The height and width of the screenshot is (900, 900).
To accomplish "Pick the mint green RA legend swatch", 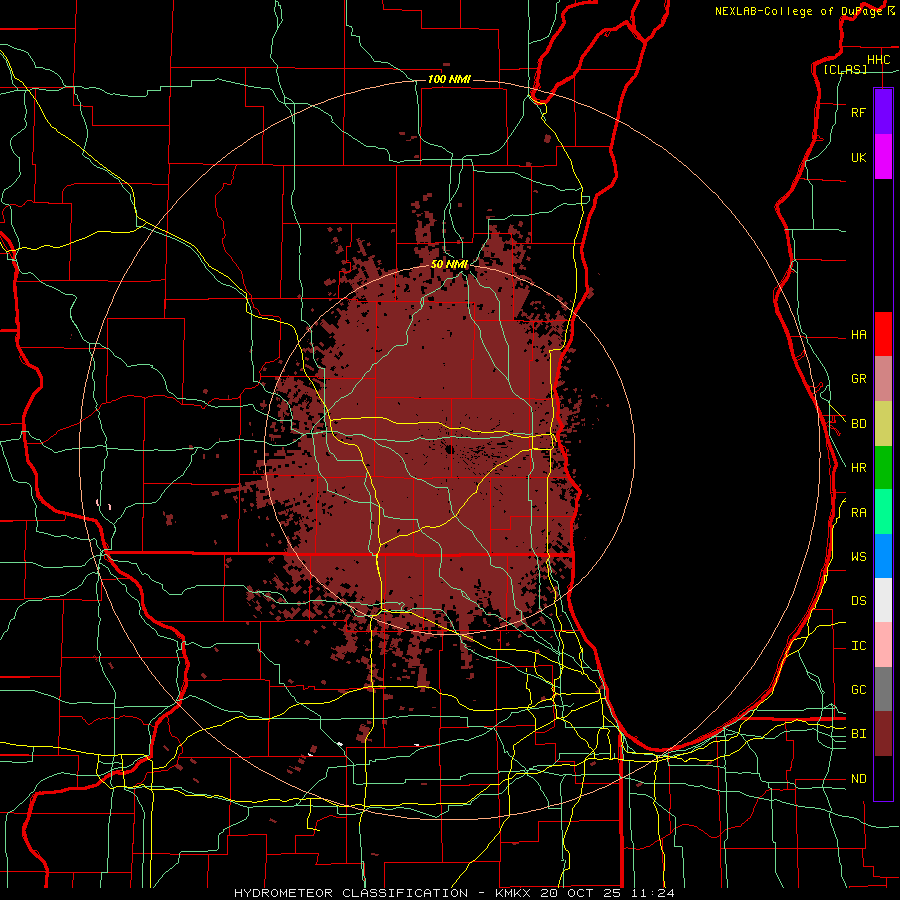I will [883, 512].
